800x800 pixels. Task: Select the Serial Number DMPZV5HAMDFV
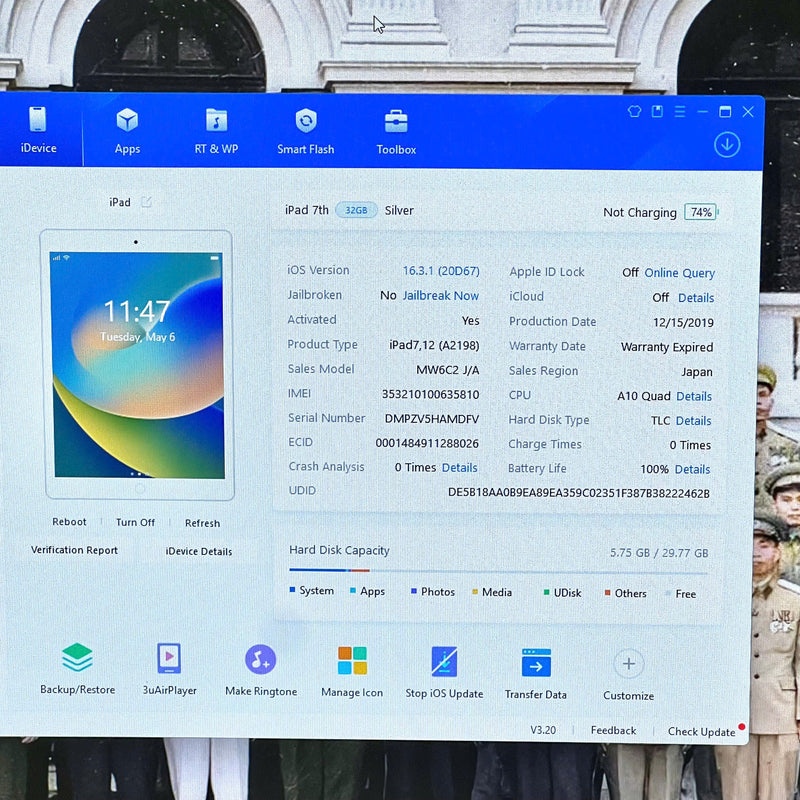click(x=432, y=419)
